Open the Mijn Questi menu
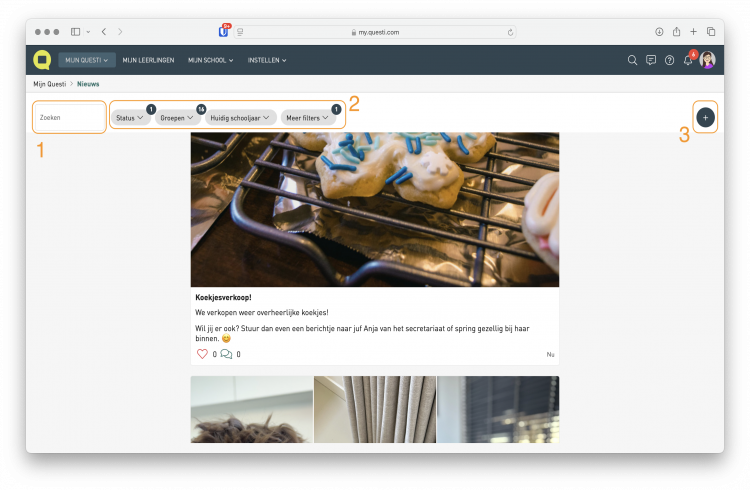Screen dimensions: 750x490 pyautogui.click(x=86, y=60)
